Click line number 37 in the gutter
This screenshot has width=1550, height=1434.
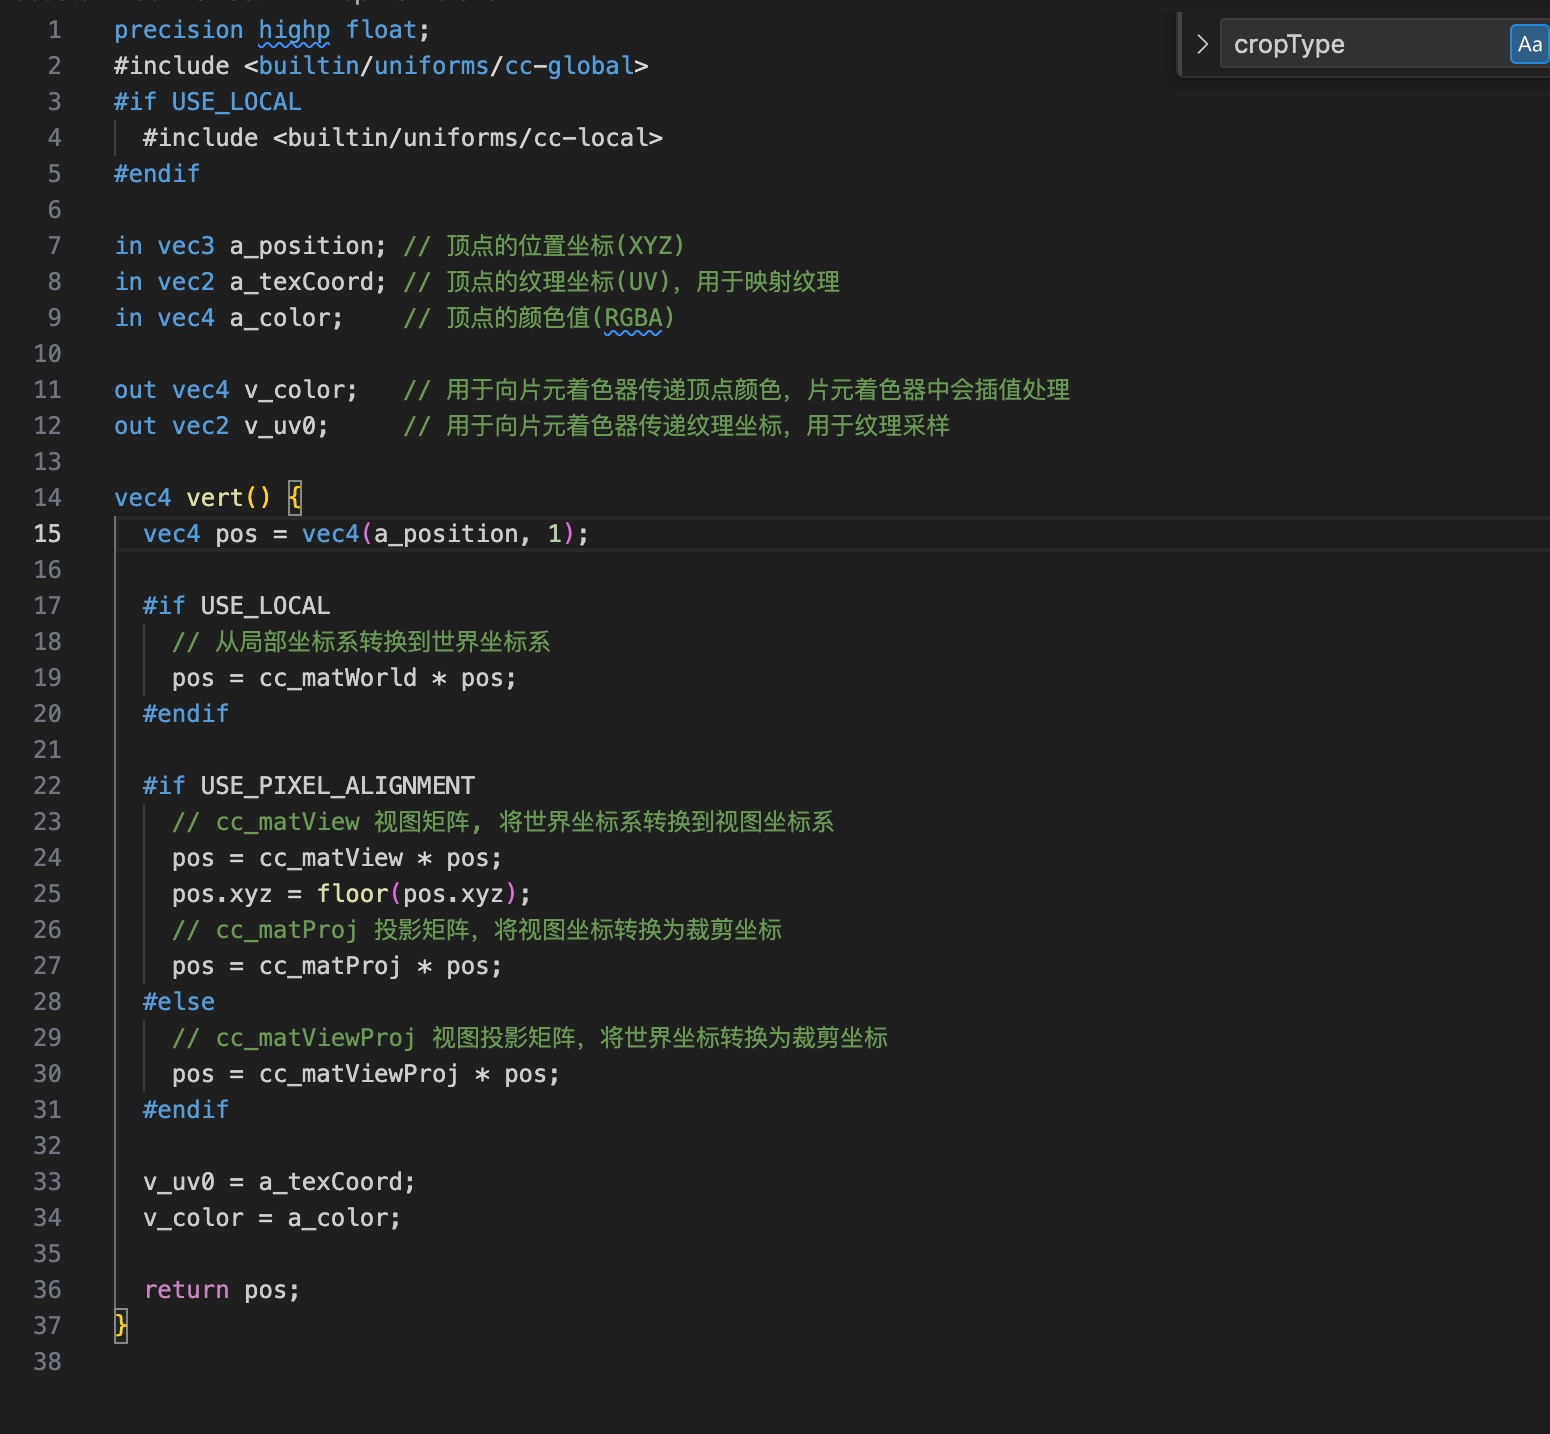click(x=47, y=1326)
